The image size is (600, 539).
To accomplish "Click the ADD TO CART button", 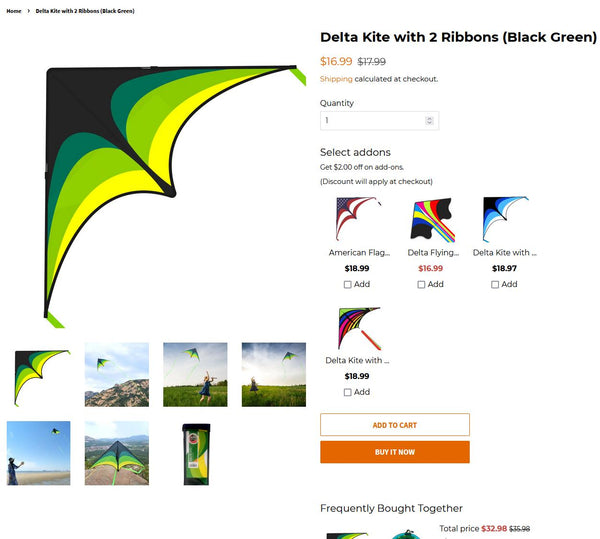I will click(395, 425).
